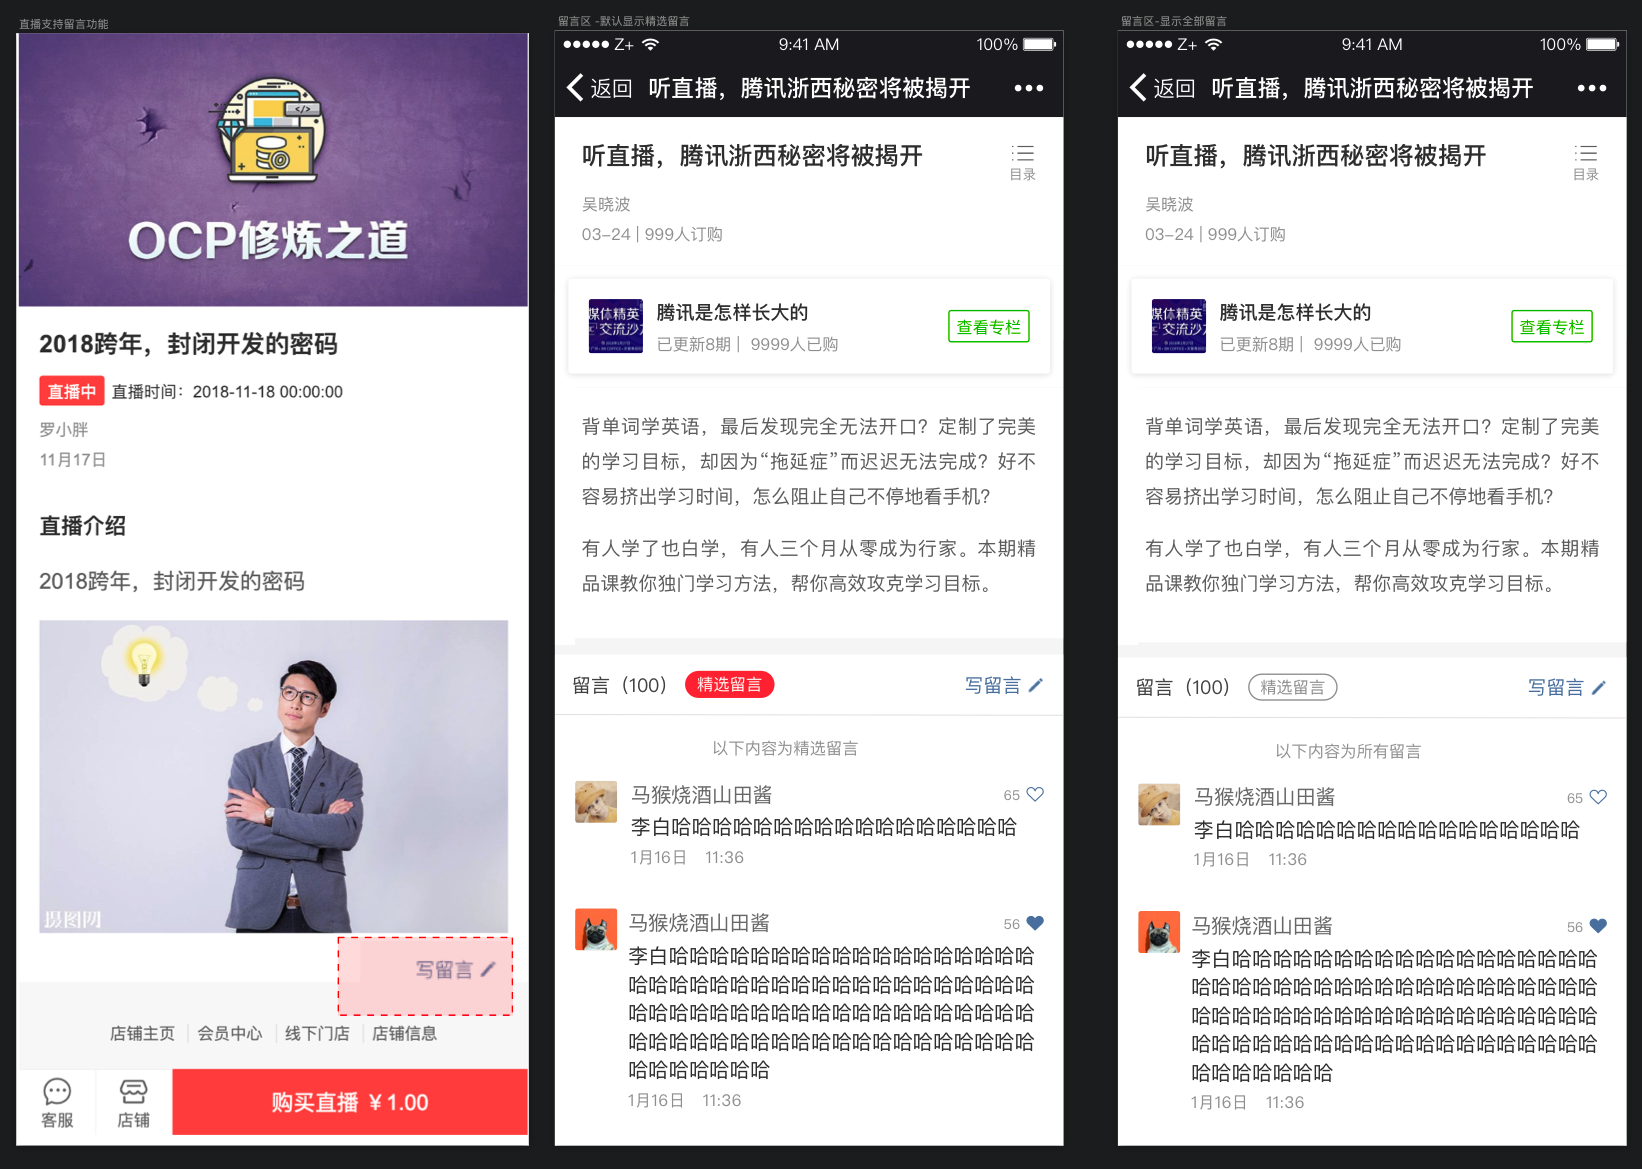The image size is (1642, 1169).
Task: Tap 写留言 inside the red dashed box
Action: [x=455, y=970]
